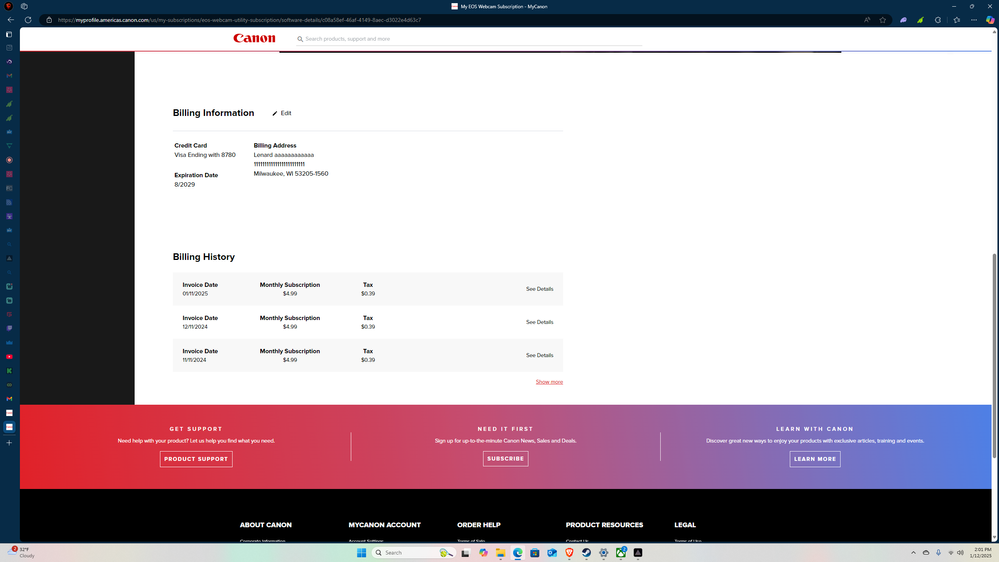The image size is (999, 562).
Task: Open the volume control in the system tray
Action: coord(960,552)
